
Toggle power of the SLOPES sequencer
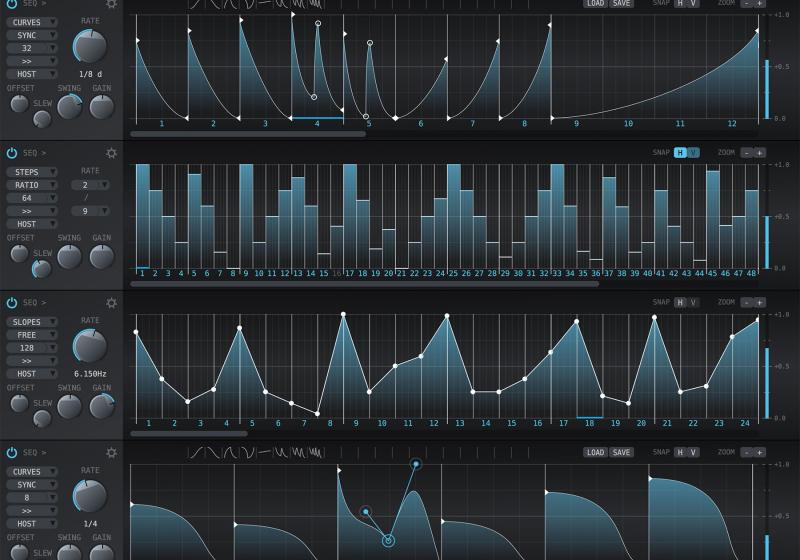pyautogui.click(x=12, y=303)
